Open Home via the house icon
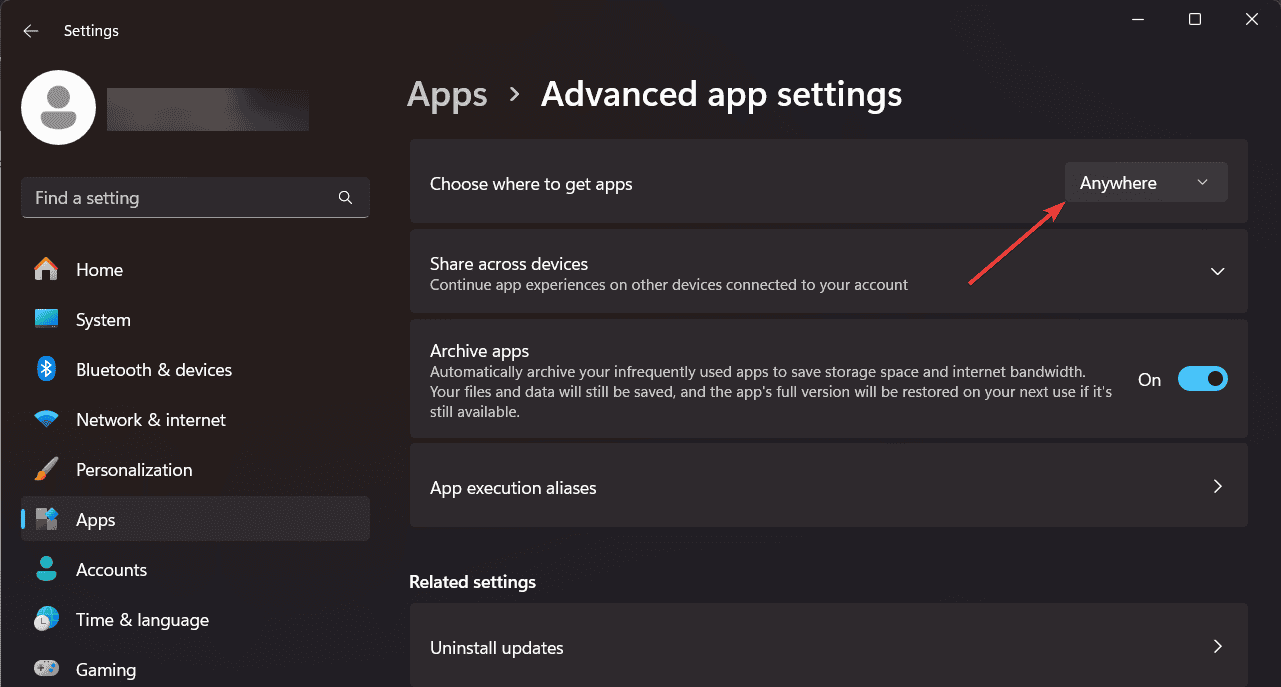 46,270
